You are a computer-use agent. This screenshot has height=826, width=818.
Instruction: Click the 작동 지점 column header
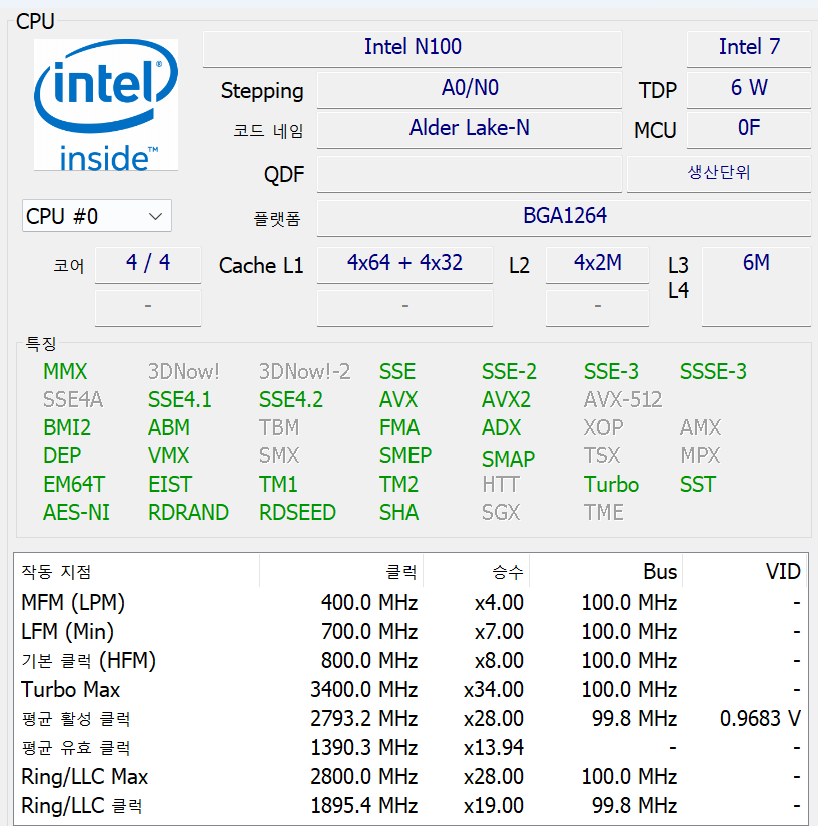pyautogui.click(x=136, y=572)
